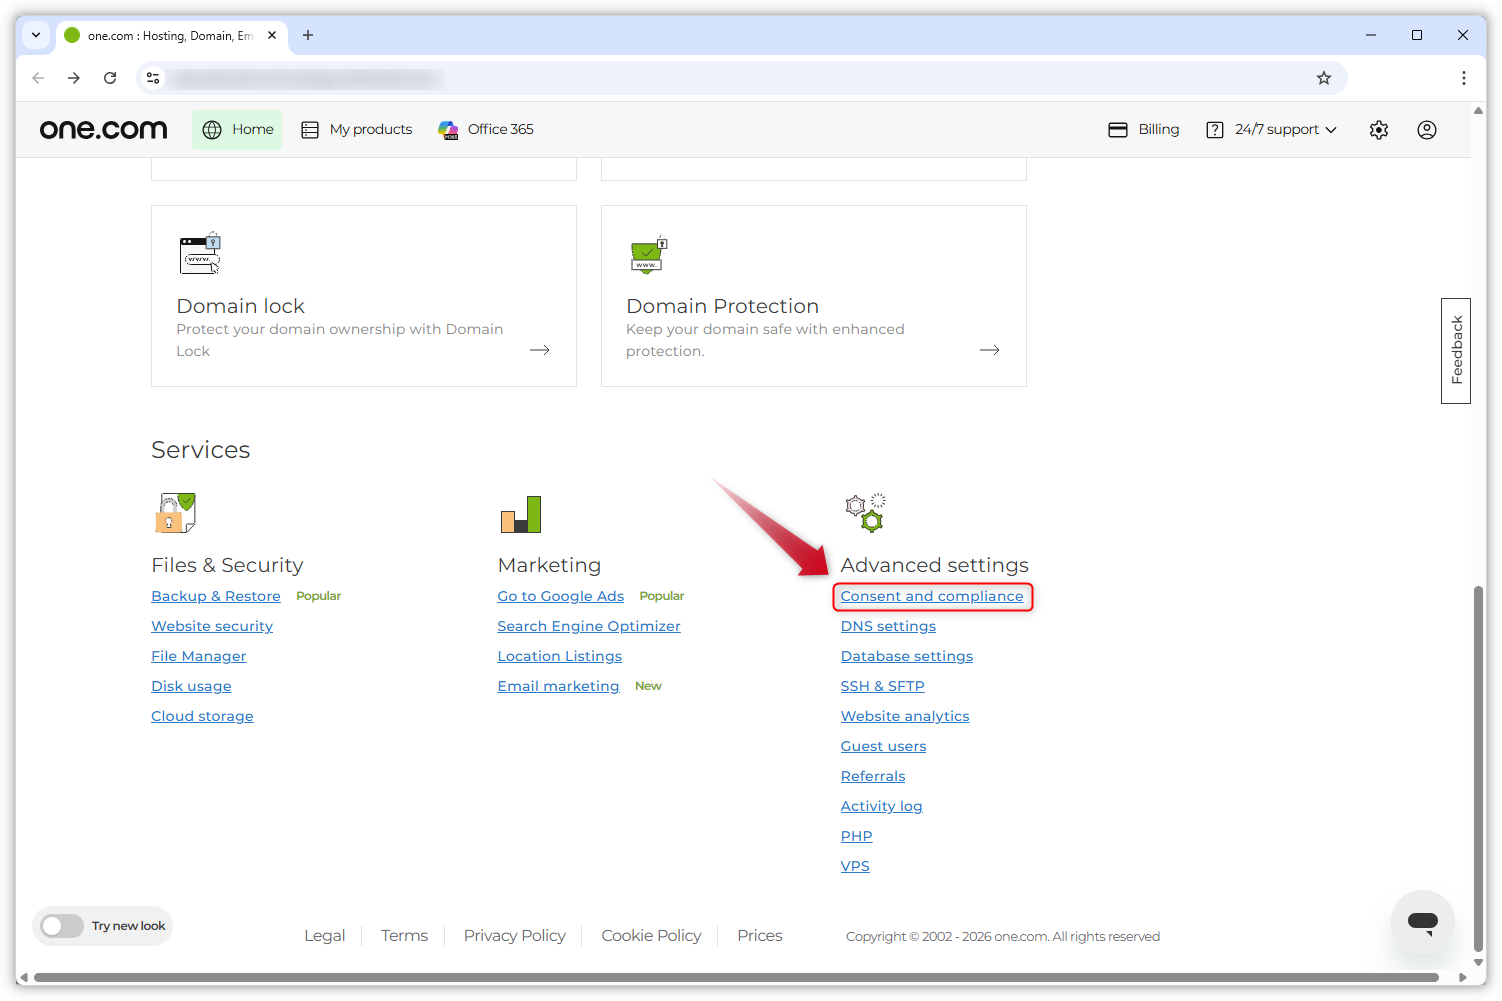Bookmark the page via the star icon

point(1324,78)
